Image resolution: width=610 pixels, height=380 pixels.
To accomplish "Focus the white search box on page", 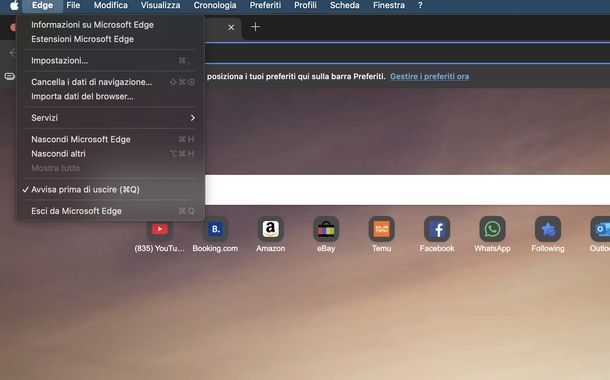I will 407,189.
